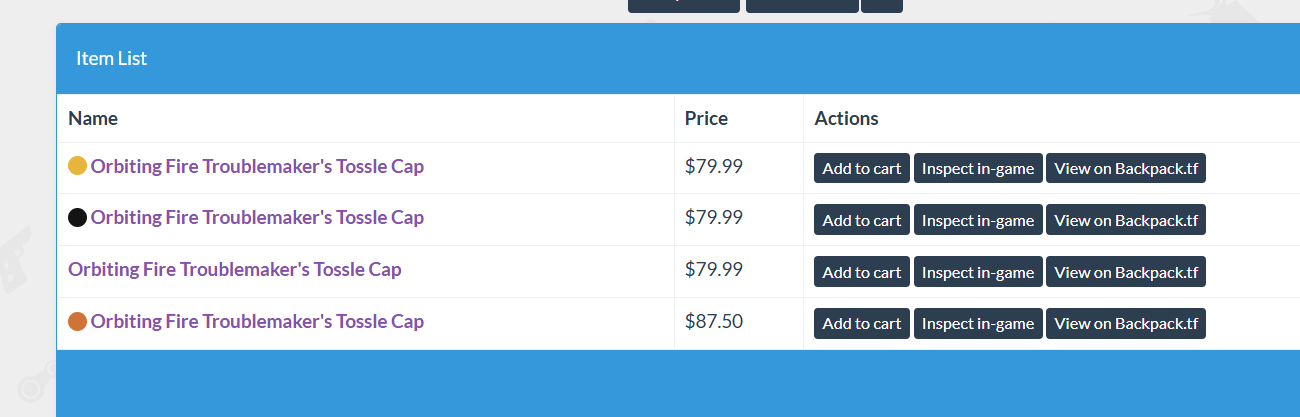Open the yellow-painted Orbiting Fire Tossle Cap link

tap(257, 166)
